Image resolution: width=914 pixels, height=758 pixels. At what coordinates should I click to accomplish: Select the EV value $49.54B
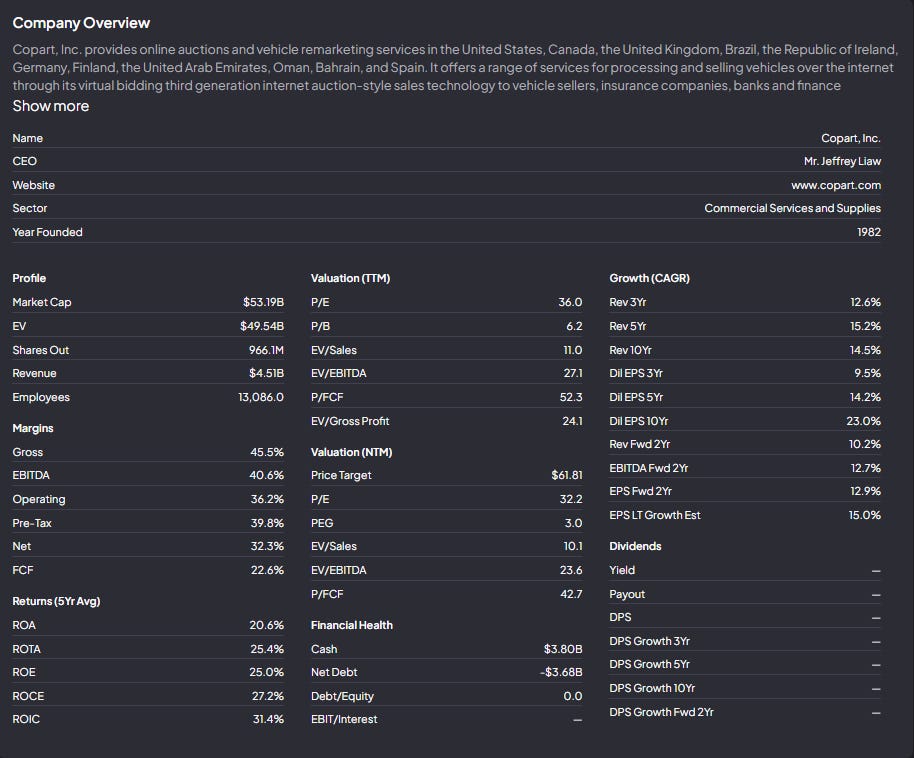[x=262, y=326]
